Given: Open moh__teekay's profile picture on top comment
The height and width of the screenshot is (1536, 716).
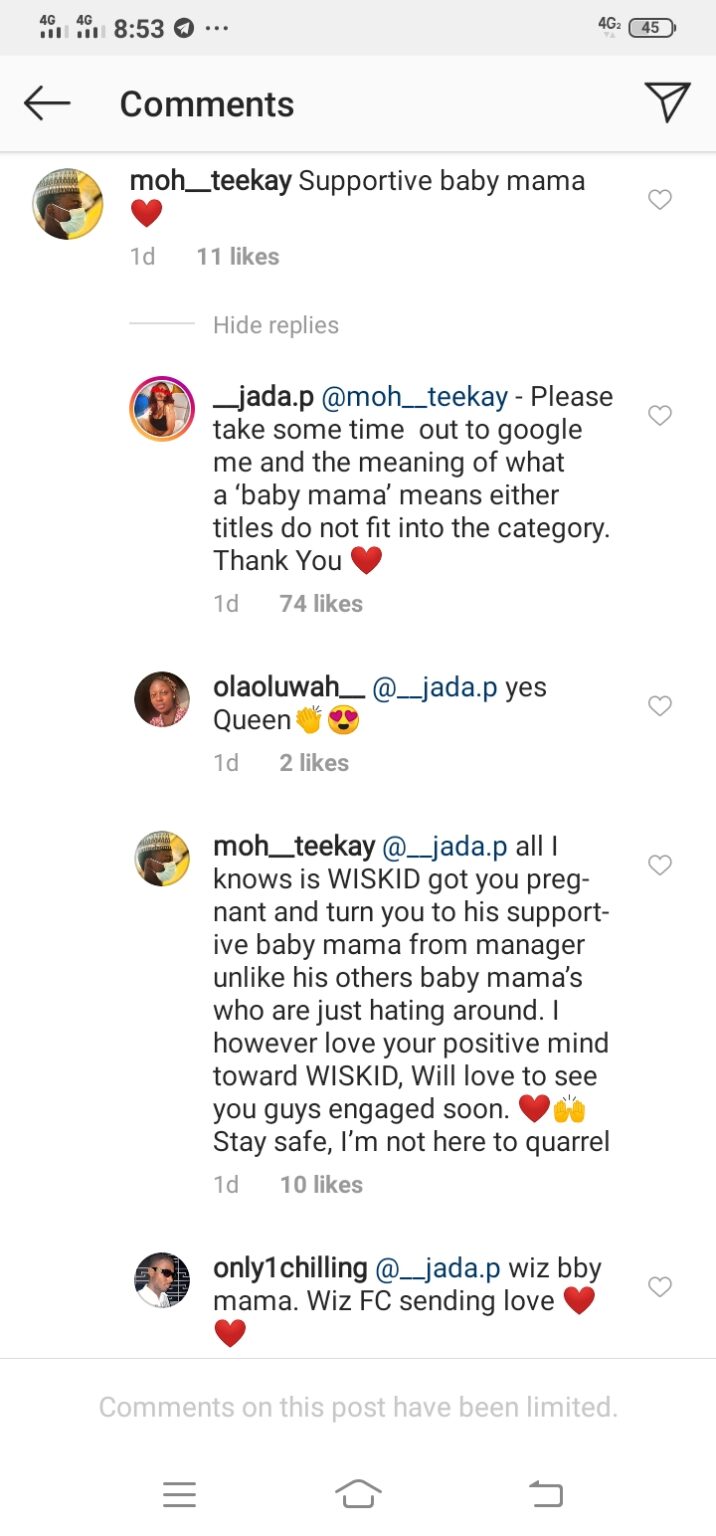Looking at the screenshot, I should (68, 204).
